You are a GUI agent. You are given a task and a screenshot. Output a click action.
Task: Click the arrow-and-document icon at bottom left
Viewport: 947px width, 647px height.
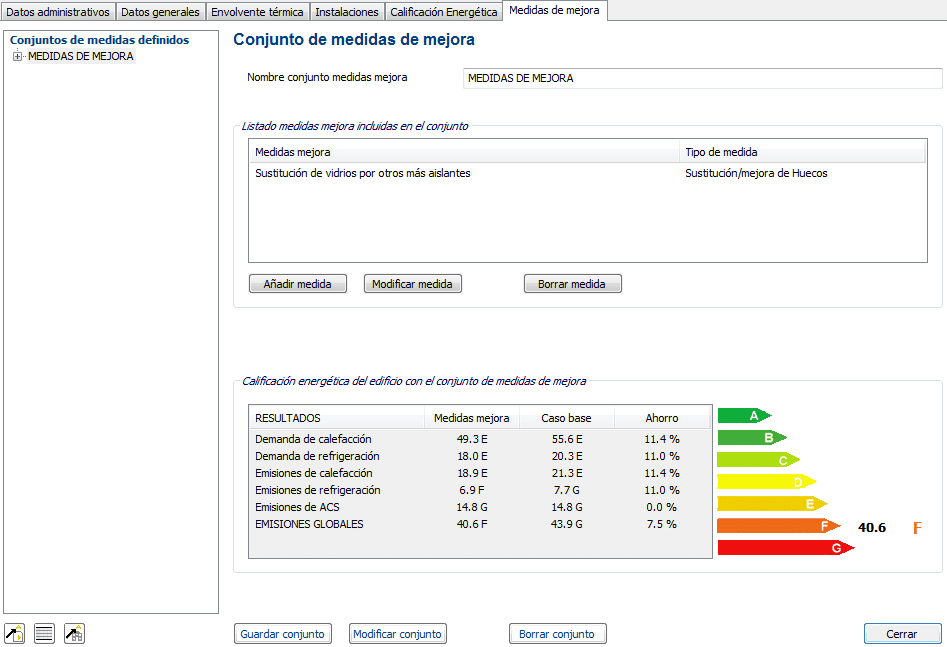click(x=15, y=633)
